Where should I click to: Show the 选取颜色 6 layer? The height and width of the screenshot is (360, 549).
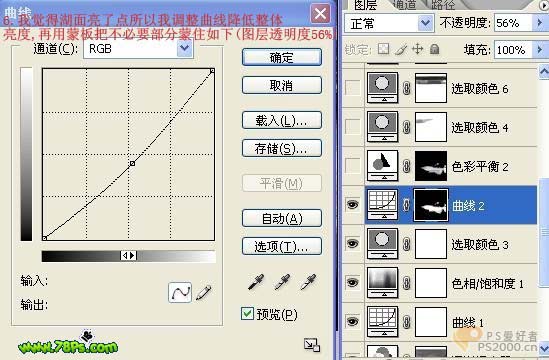point(353,88)
